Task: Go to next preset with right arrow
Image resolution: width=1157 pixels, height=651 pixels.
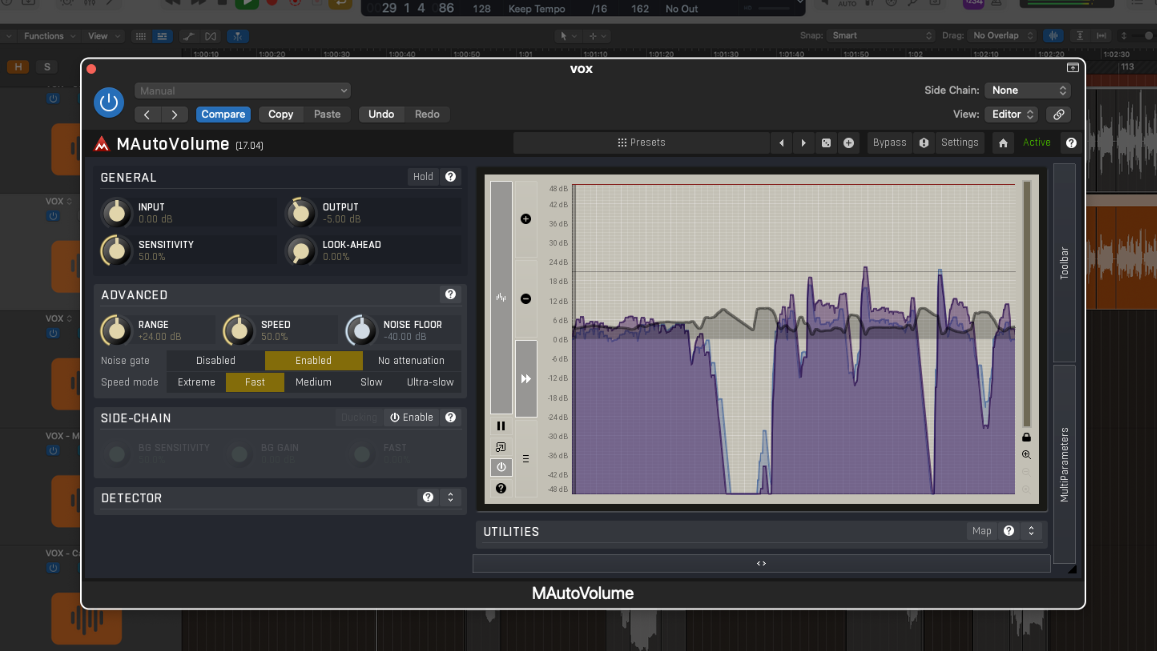Action: click(x=174, y=114)
